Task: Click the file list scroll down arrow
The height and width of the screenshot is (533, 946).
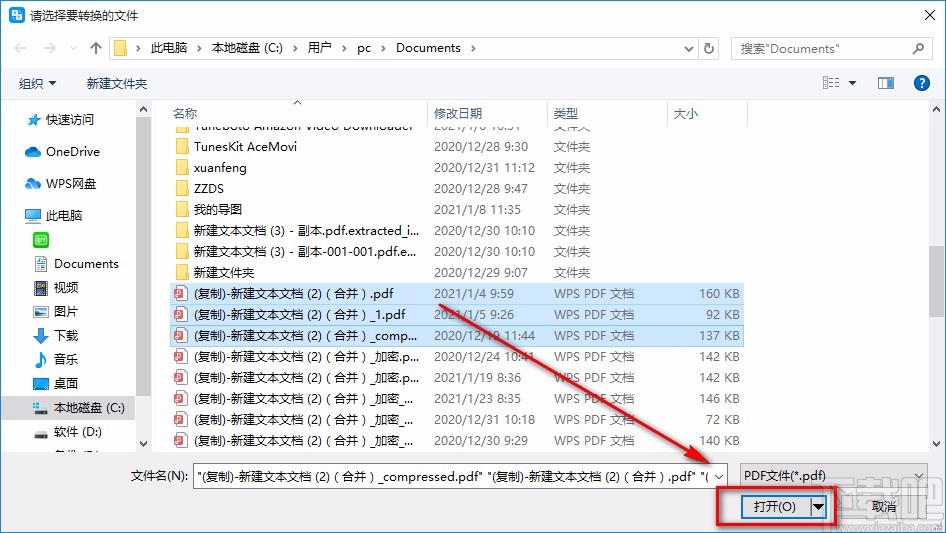Action: point(936,444)
